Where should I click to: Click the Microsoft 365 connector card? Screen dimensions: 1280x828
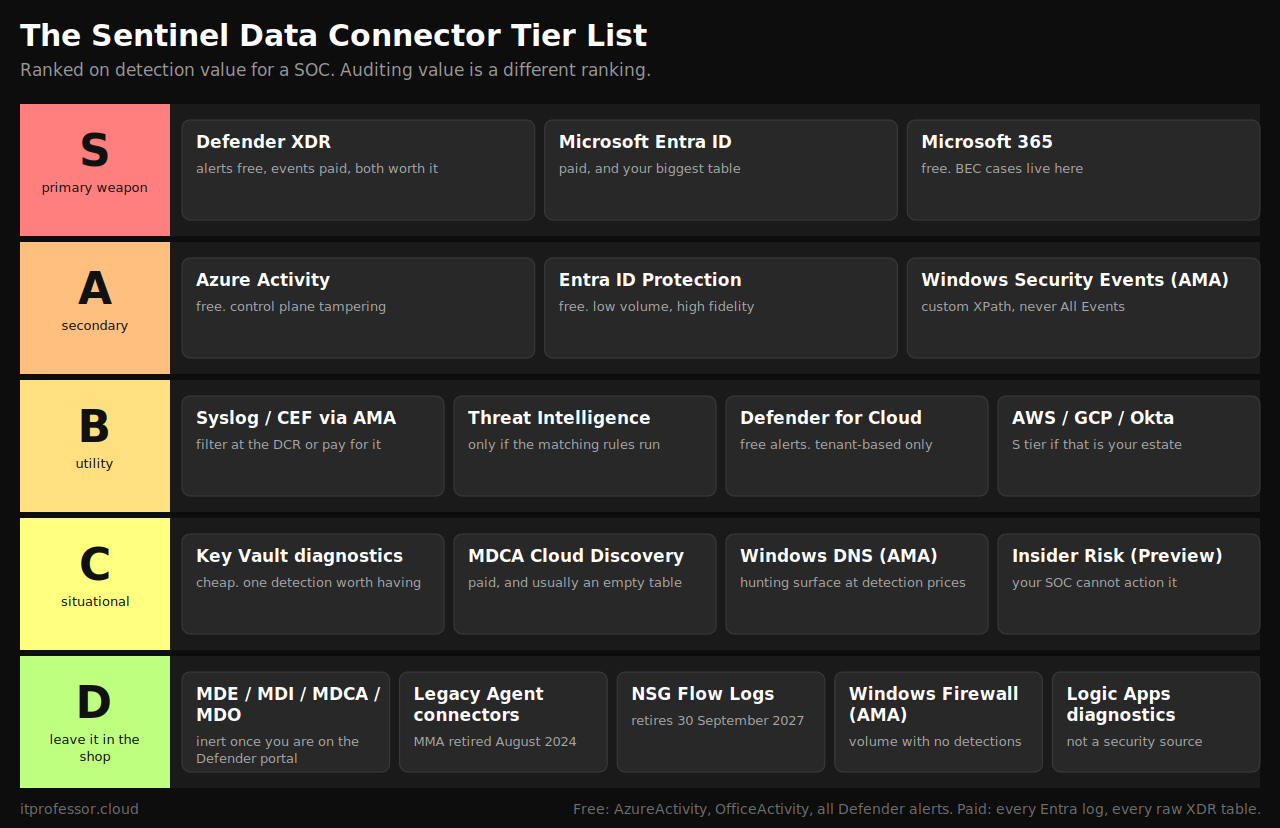tap(1083, 170)
